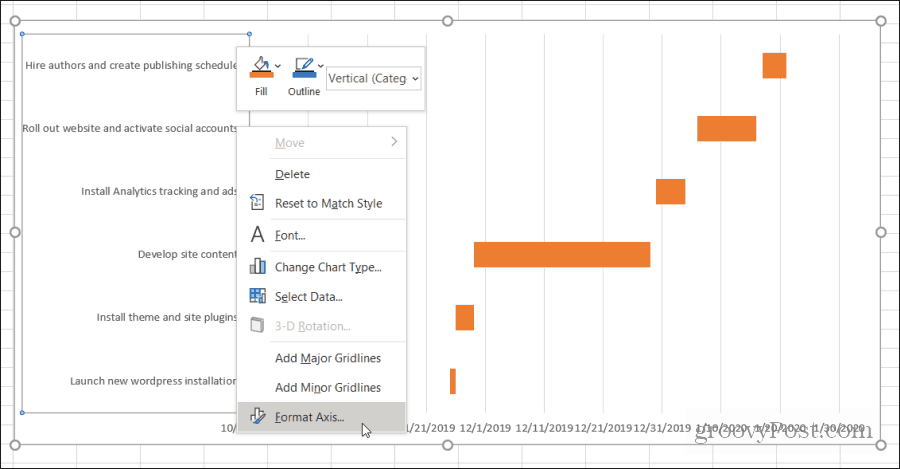Select the Install theme and plugins orange bar
900x469 pixels.
tap(465, 318)
